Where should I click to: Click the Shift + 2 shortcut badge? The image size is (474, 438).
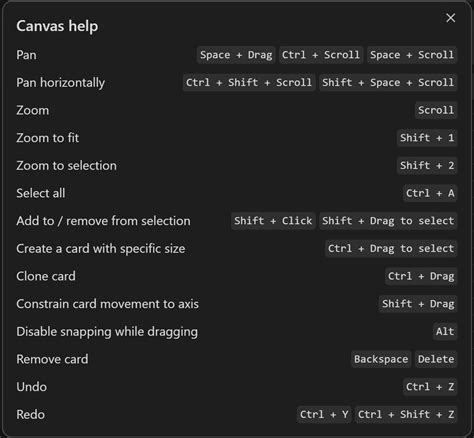click(427, 166)
